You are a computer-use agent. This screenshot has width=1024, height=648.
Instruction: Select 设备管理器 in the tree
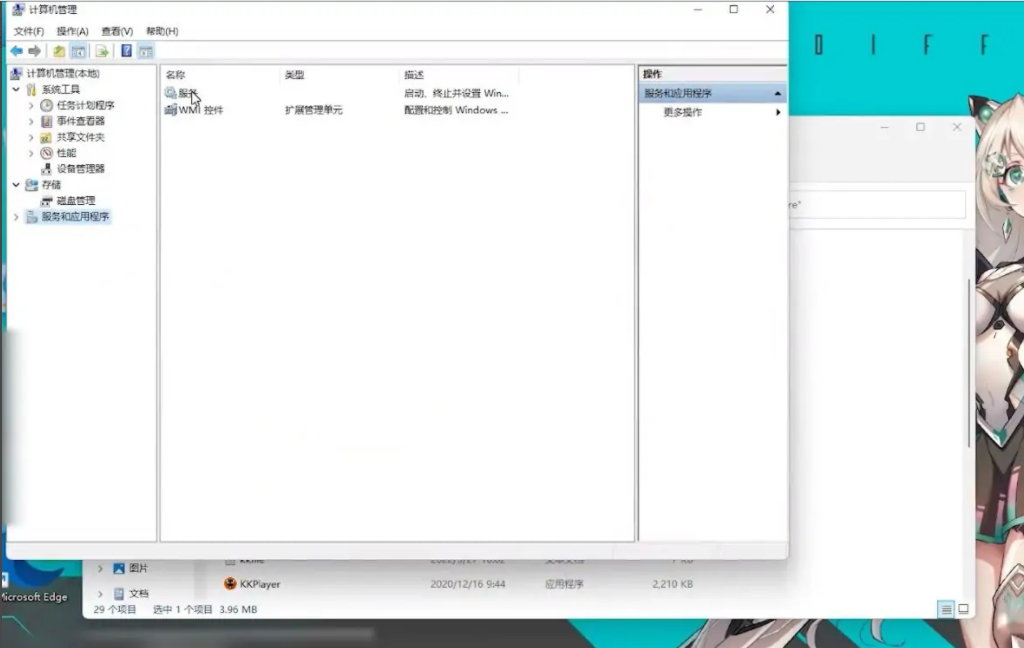[80, 169]
